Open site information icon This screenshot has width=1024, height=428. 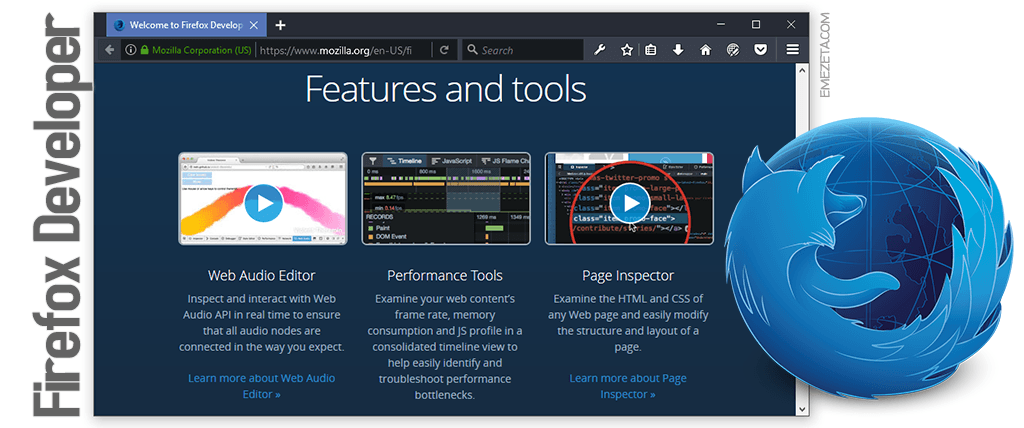coord(131,50)
